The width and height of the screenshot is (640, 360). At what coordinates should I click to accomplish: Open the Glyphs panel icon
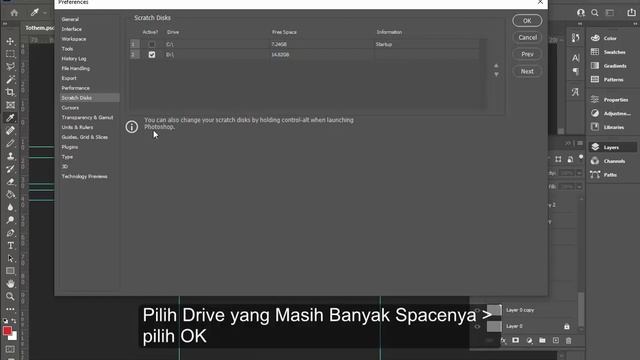pyautogui.click(x=576, y=92)
